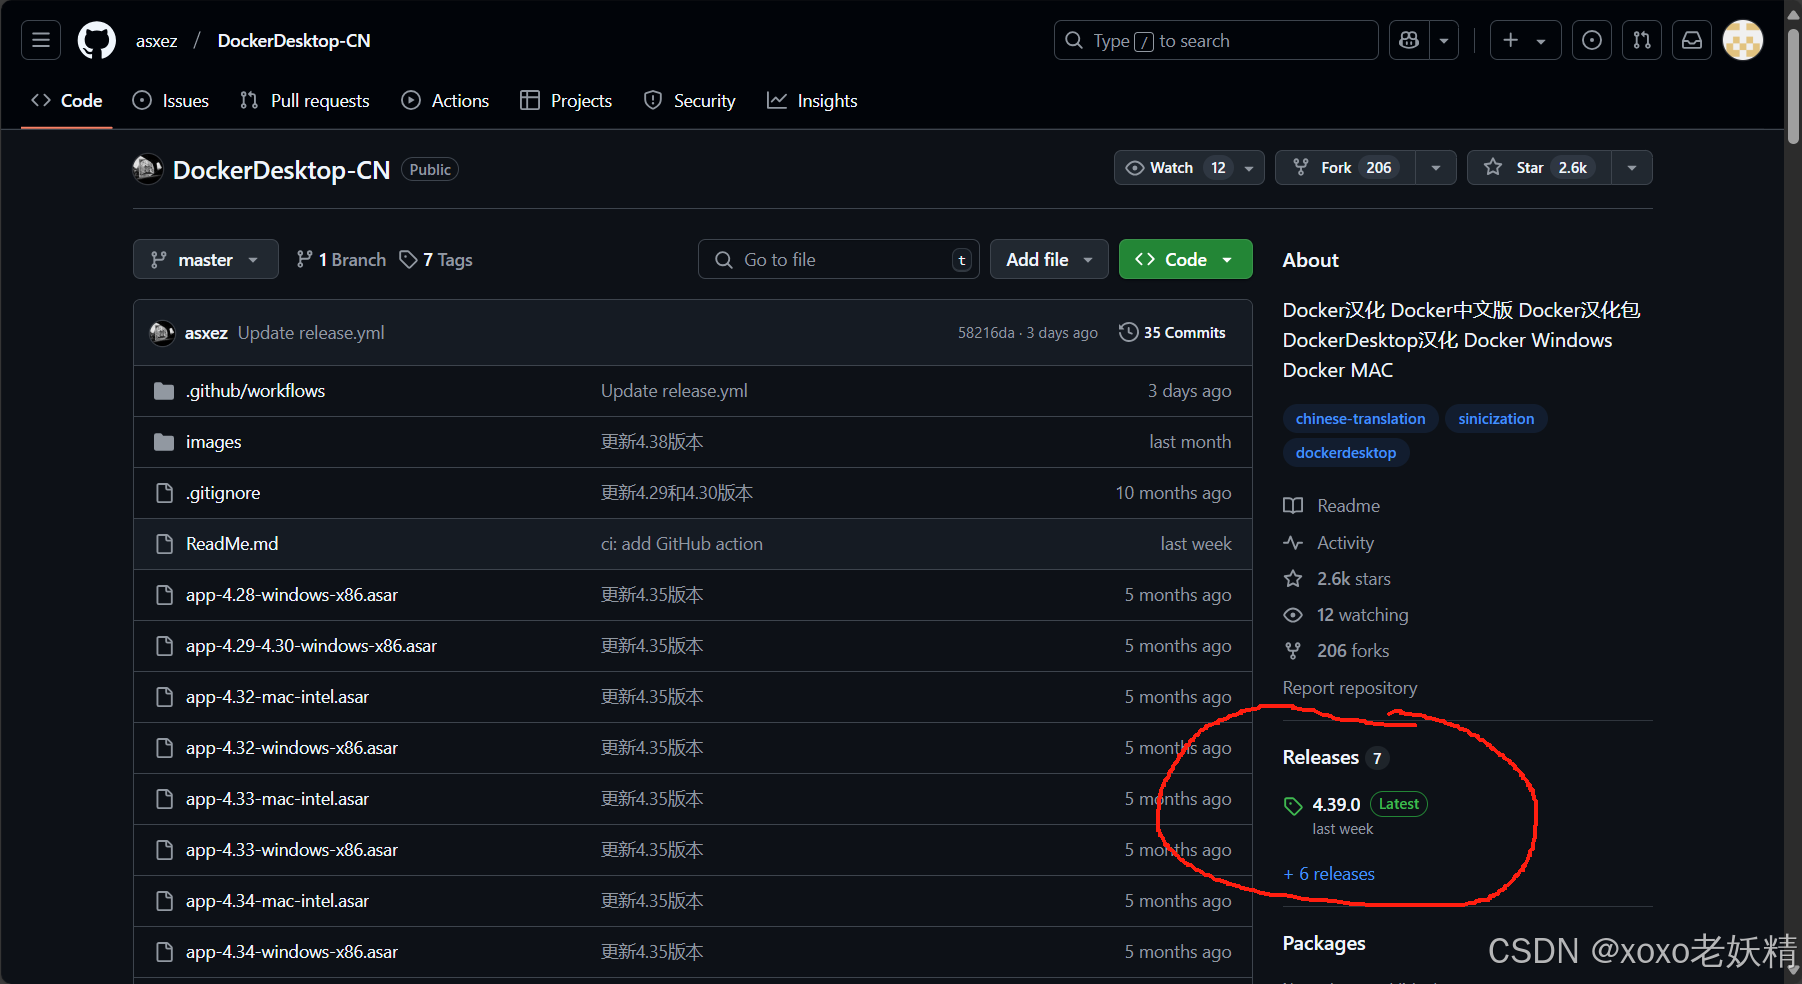
Task: Switch to the Projects tab
Action: pos(566,101)
